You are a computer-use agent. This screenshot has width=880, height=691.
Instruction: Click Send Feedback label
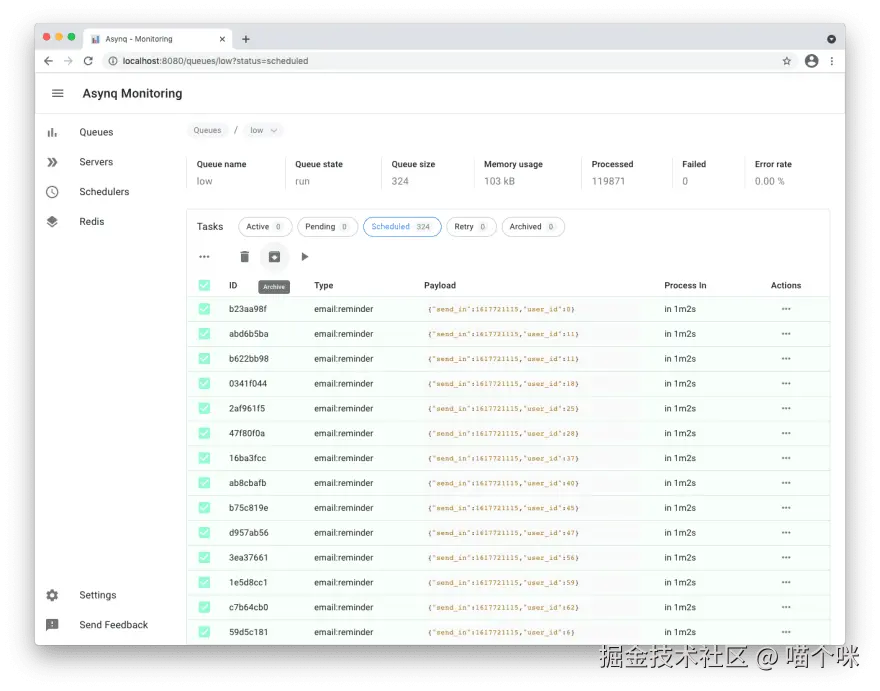113,625
